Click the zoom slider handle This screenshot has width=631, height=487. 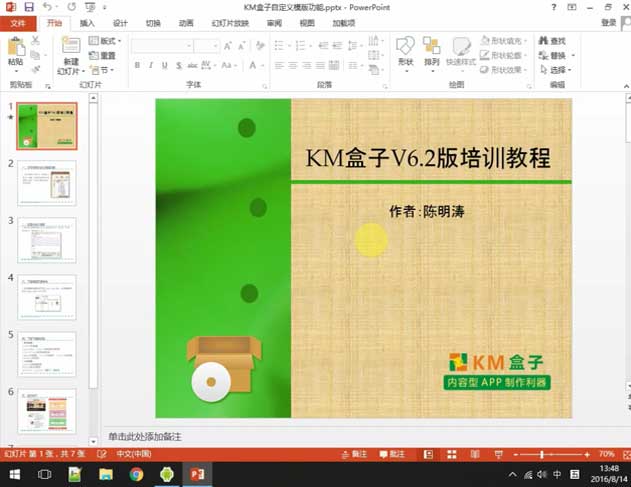click(542, 454)
